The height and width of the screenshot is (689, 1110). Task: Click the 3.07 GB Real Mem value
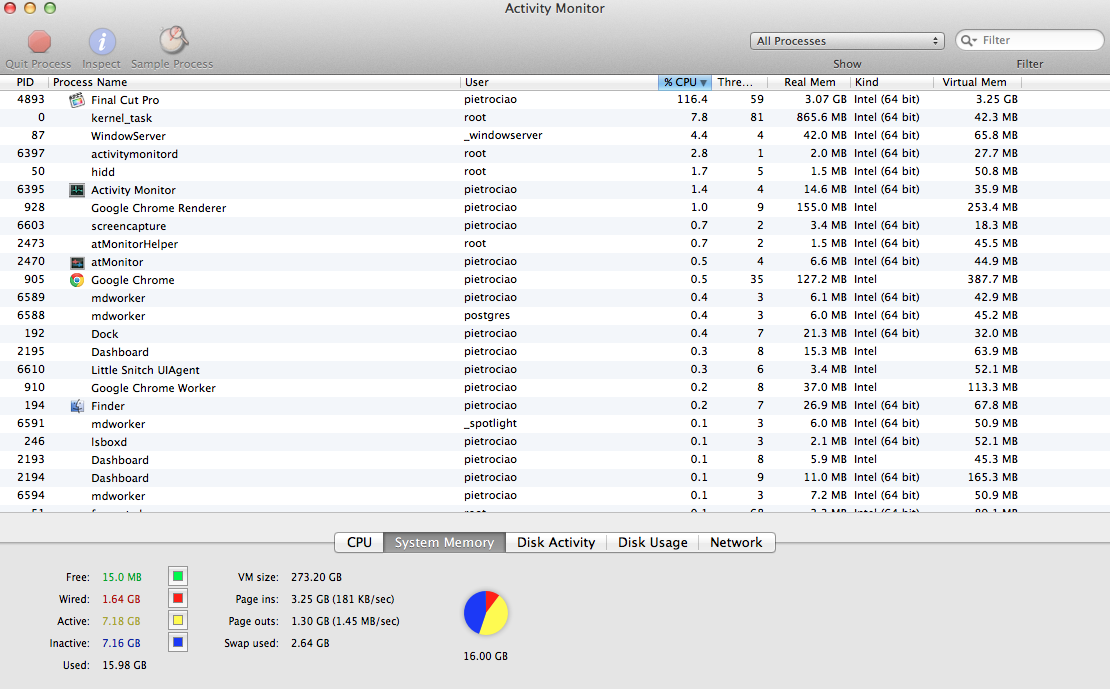pos(825,99)
